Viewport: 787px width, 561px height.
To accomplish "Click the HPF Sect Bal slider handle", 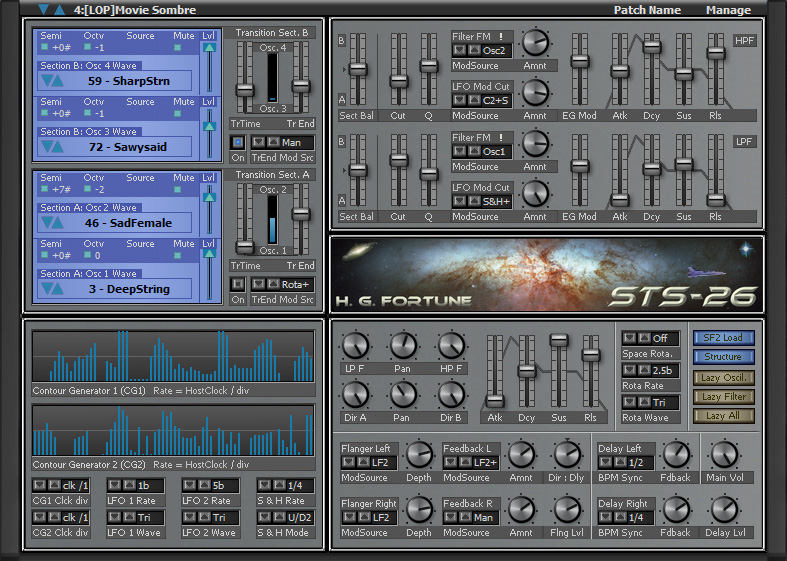I will point(358,69).
